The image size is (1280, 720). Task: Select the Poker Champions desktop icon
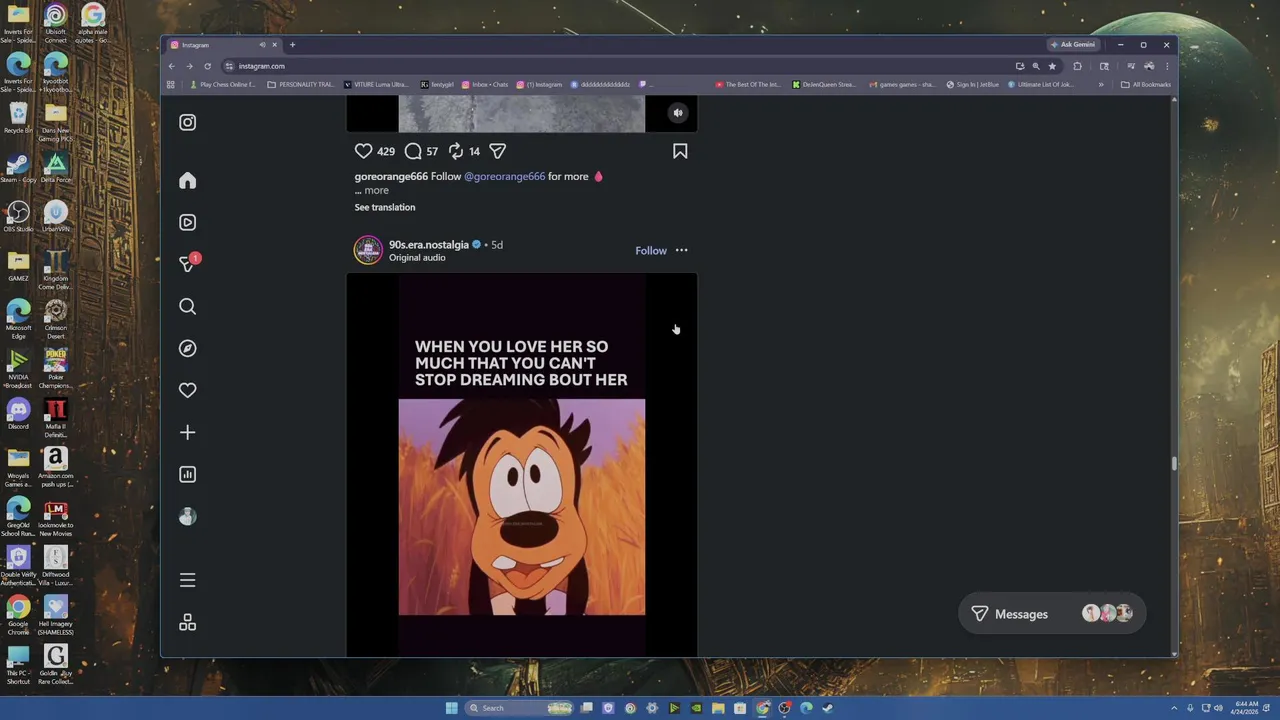pyautogui.click(x=56, y=368)
